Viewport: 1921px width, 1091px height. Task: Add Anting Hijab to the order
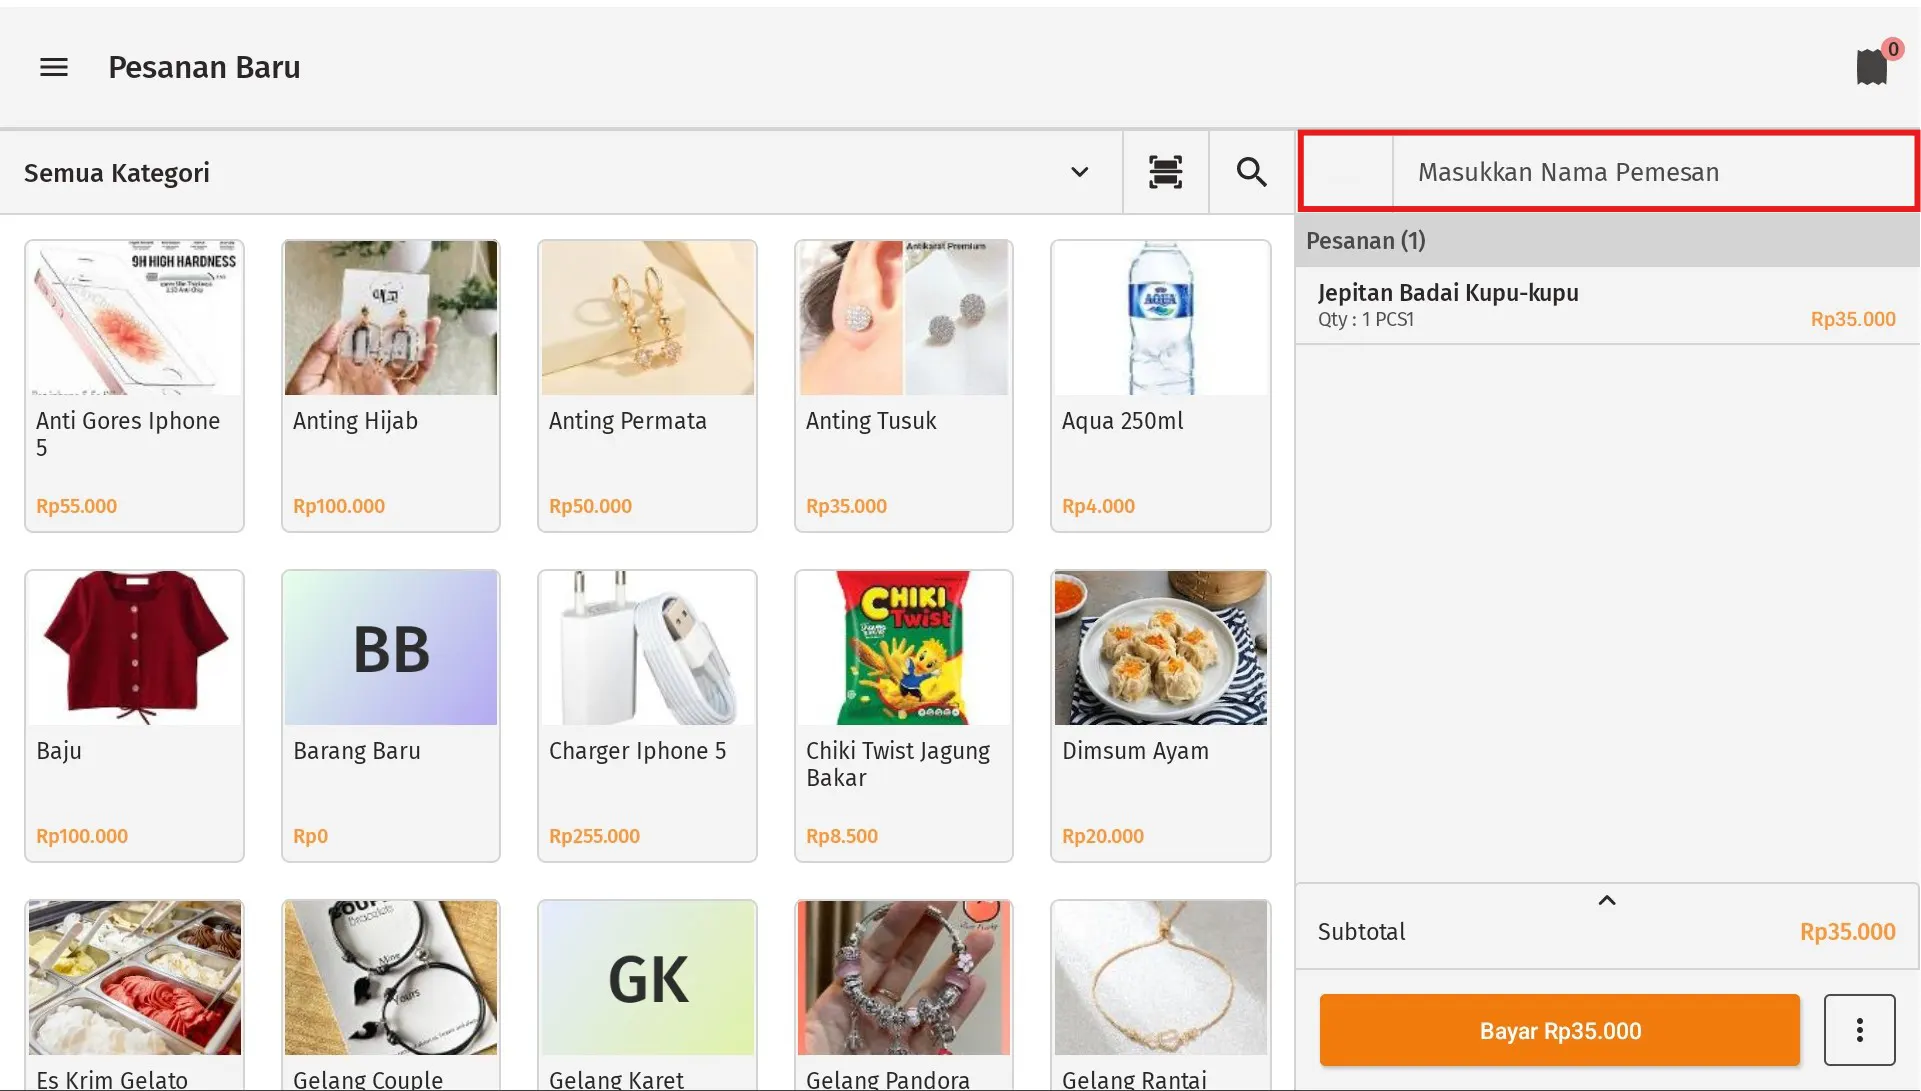pos(391,385)
